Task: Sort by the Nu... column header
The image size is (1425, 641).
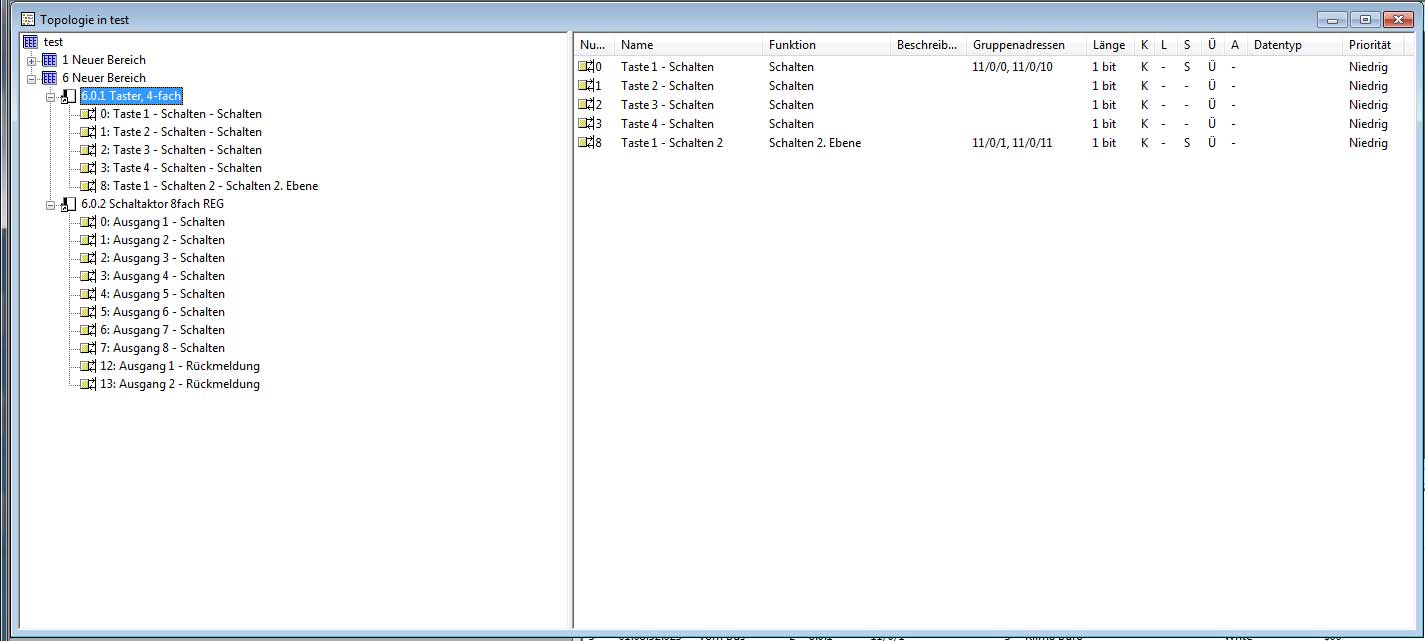Action: [593, 45]
